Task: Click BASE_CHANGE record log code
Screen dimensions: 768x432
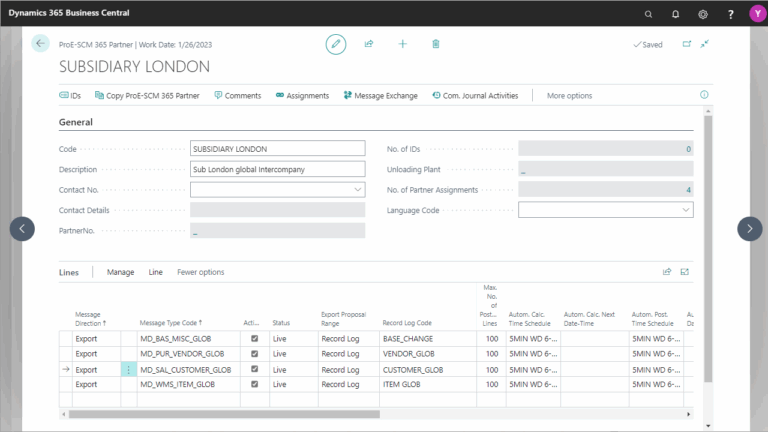Action: (408, 338)
